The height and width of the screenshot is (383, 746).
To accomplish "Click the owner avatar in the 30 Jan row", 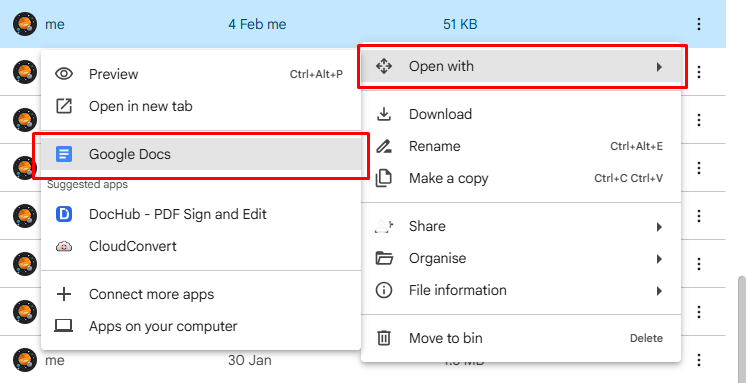I will point(25,360).
